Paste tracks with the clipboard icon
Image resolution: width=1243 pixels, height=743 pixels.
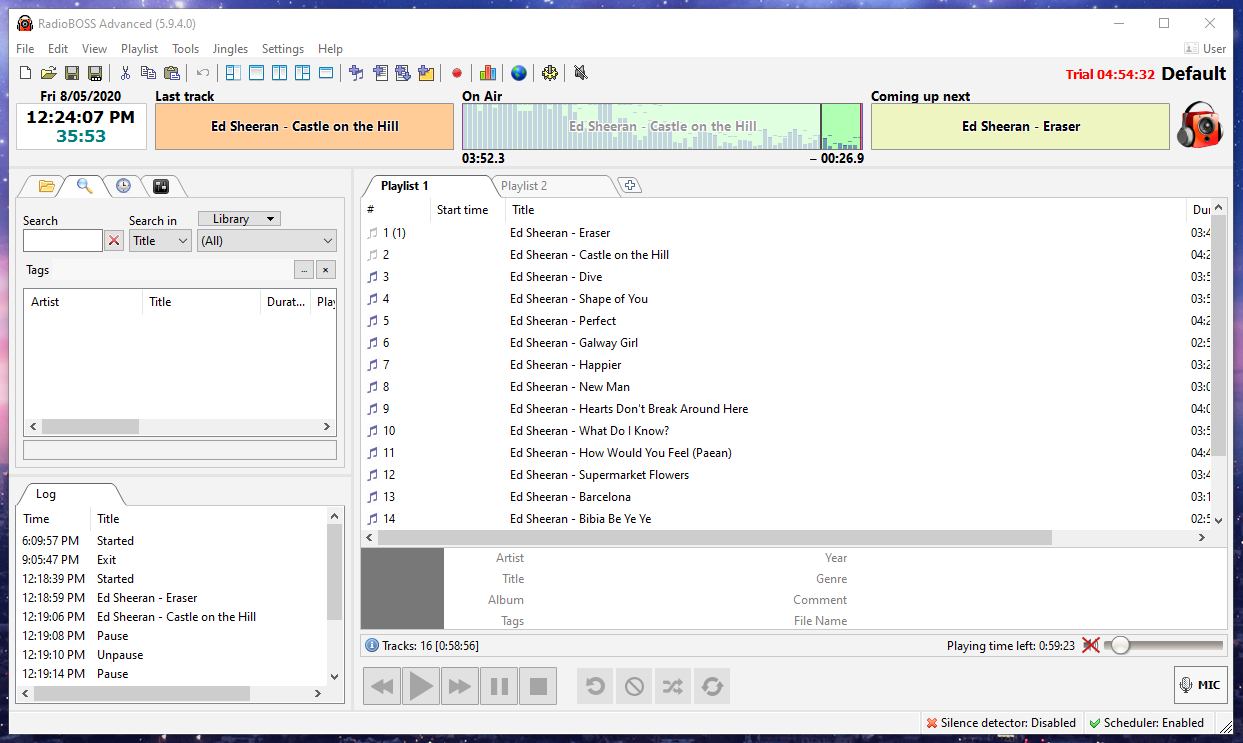pos(172,73)
